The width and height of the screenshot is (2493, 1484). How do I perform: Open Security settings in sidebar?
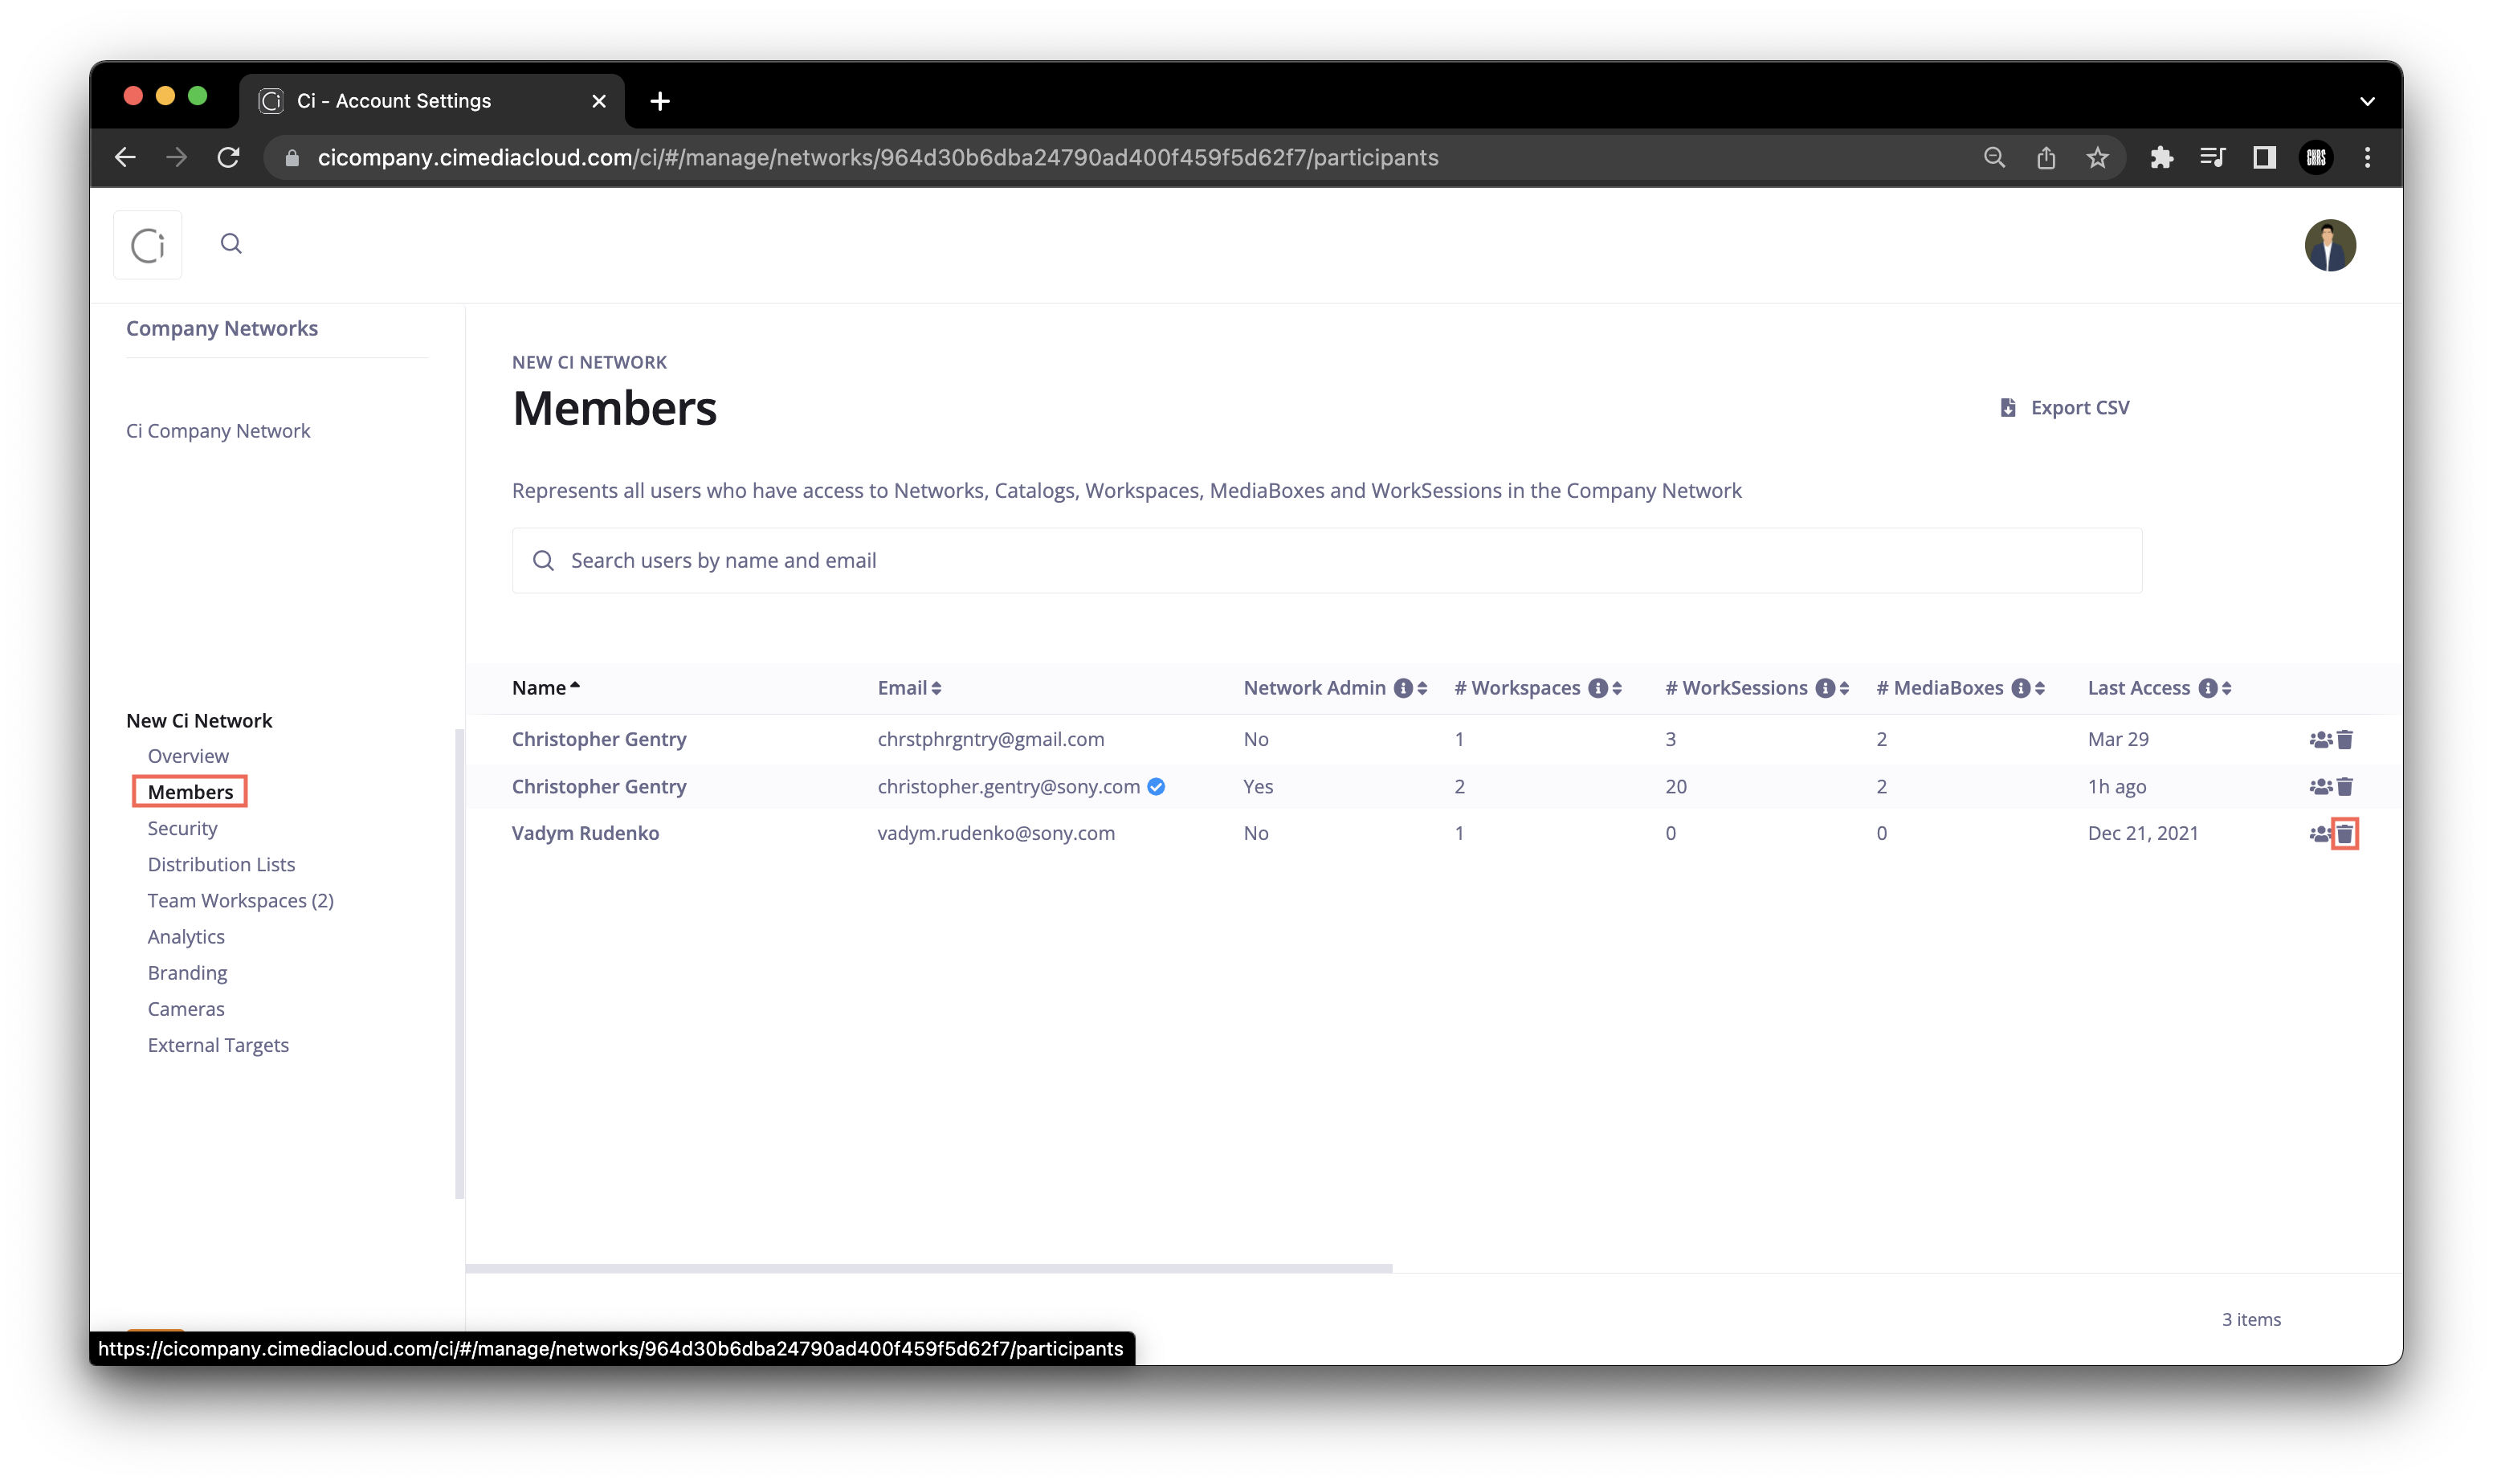[182, 829]
